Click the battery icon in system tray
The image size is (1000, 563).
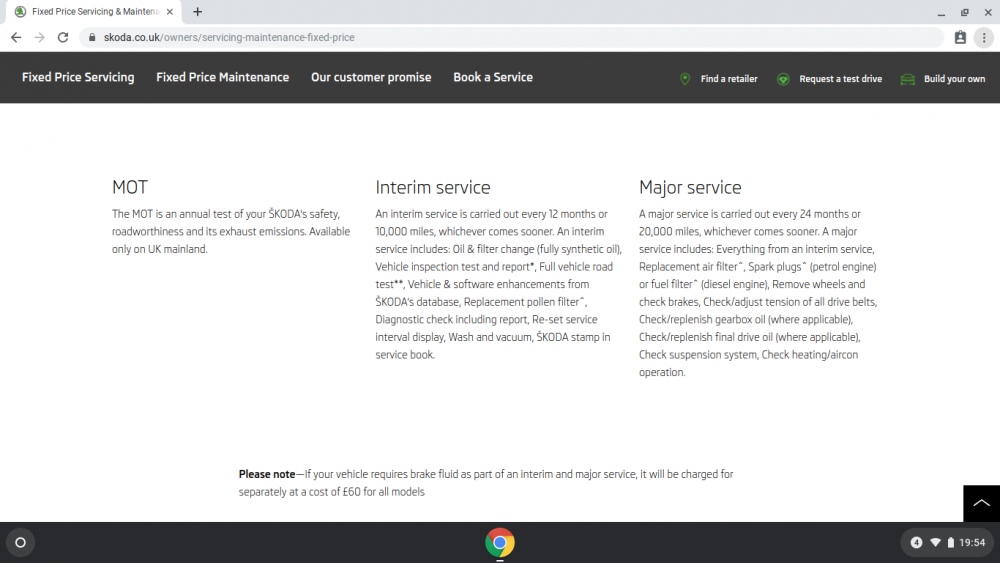pos(951,543)
